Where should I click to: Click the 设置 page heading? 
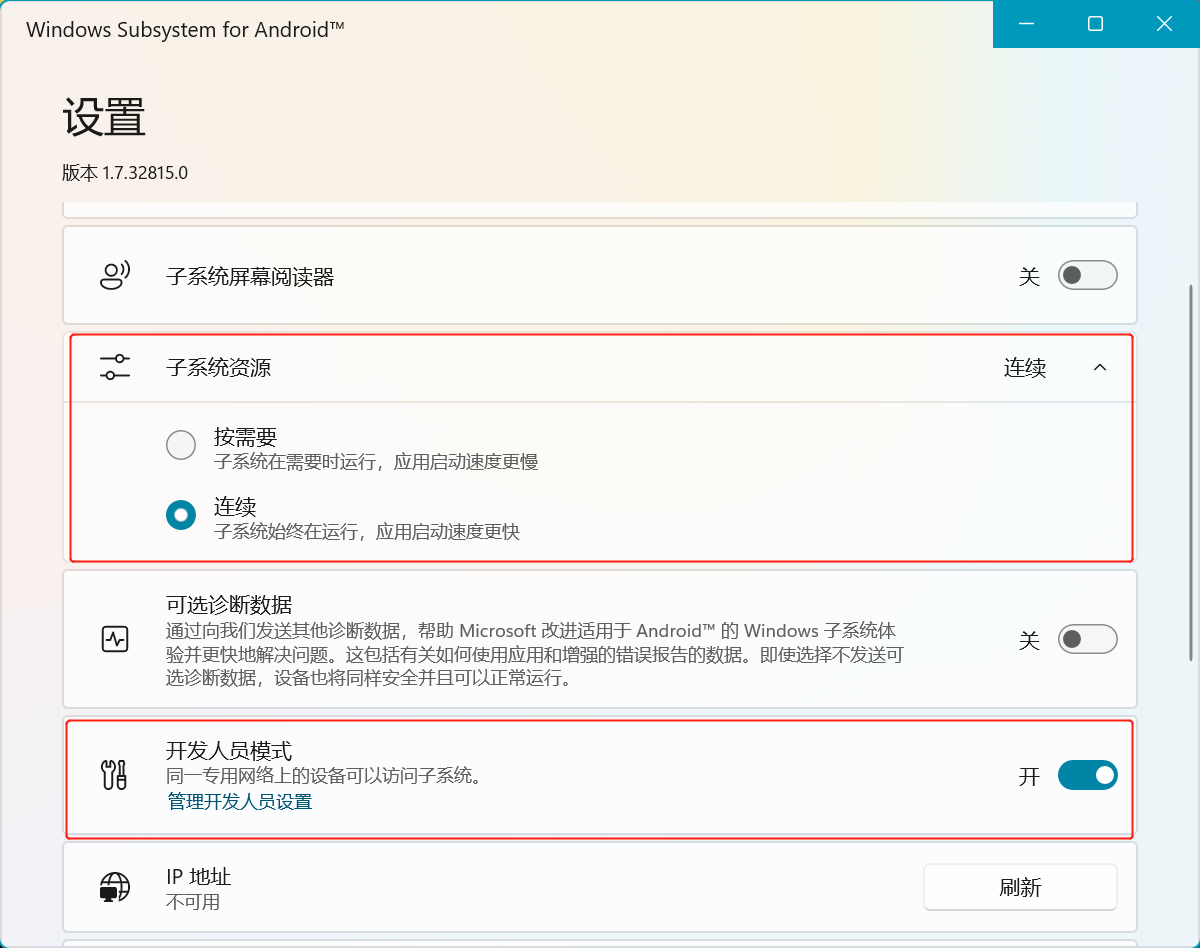pos(104,117)
